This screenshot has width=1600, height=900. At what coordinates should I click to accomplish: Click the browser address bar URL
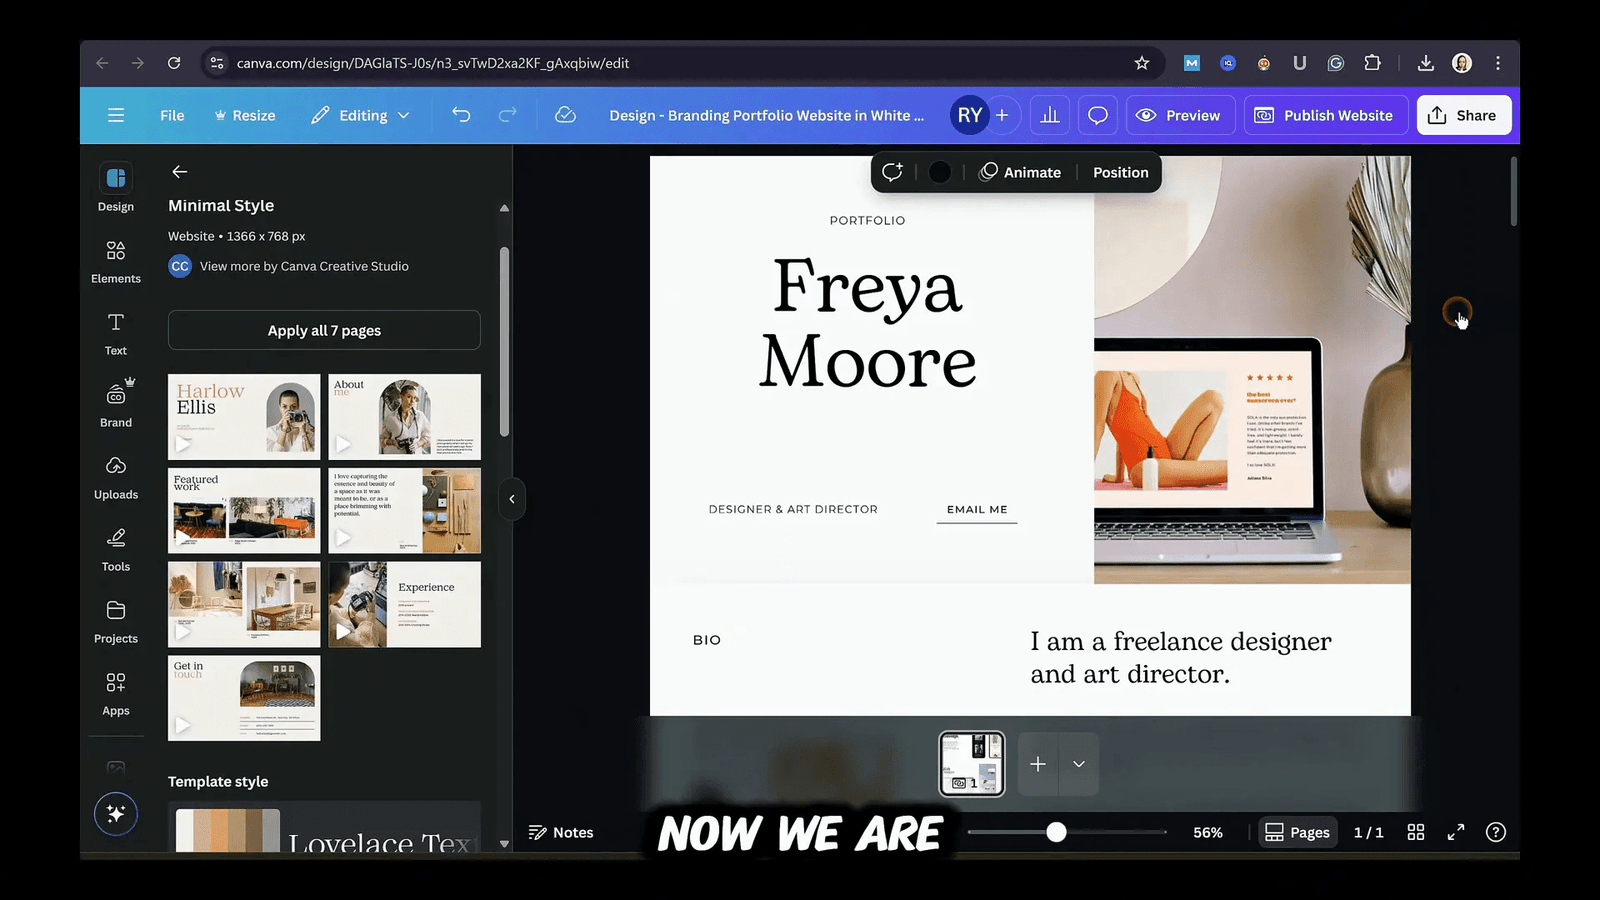433,63
